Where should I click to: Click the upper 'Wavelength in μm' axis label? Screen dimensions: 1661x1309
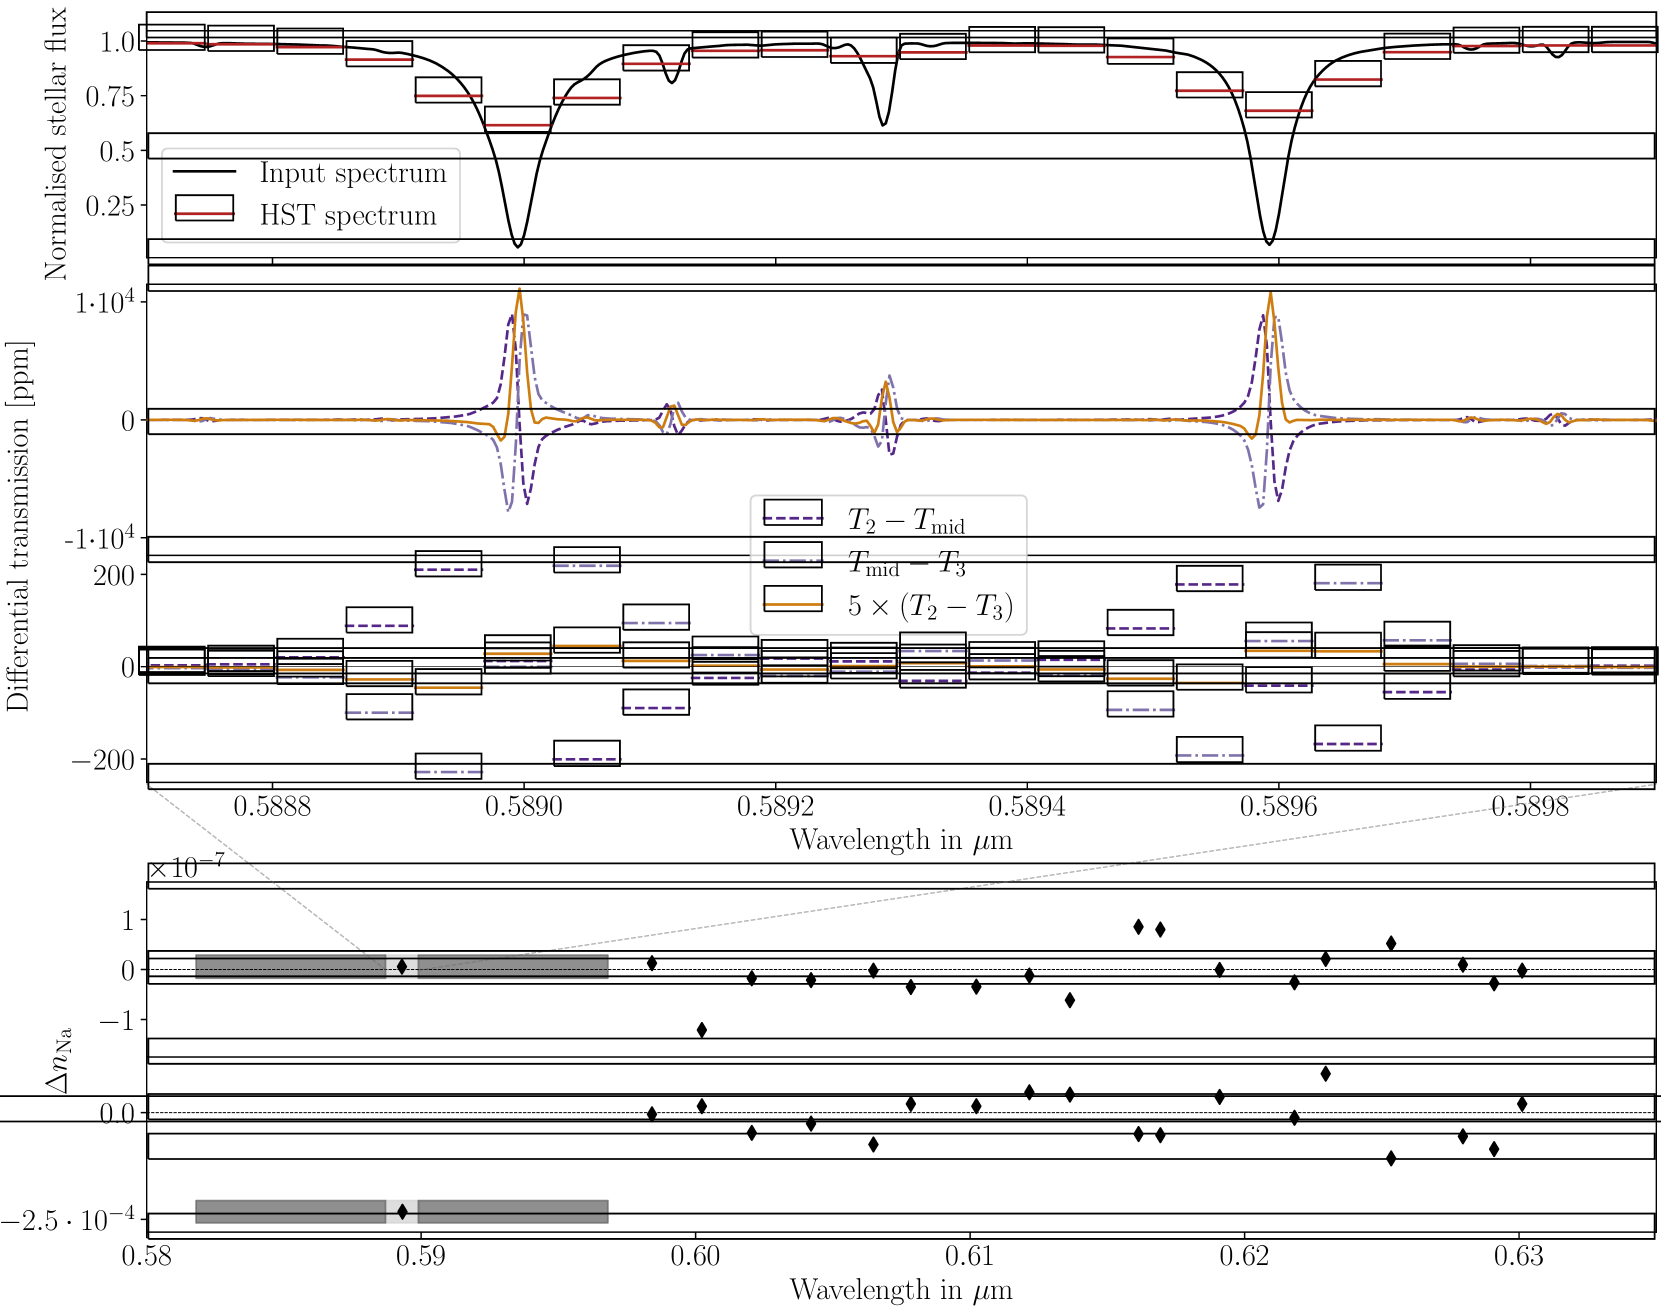click(901, 839)
